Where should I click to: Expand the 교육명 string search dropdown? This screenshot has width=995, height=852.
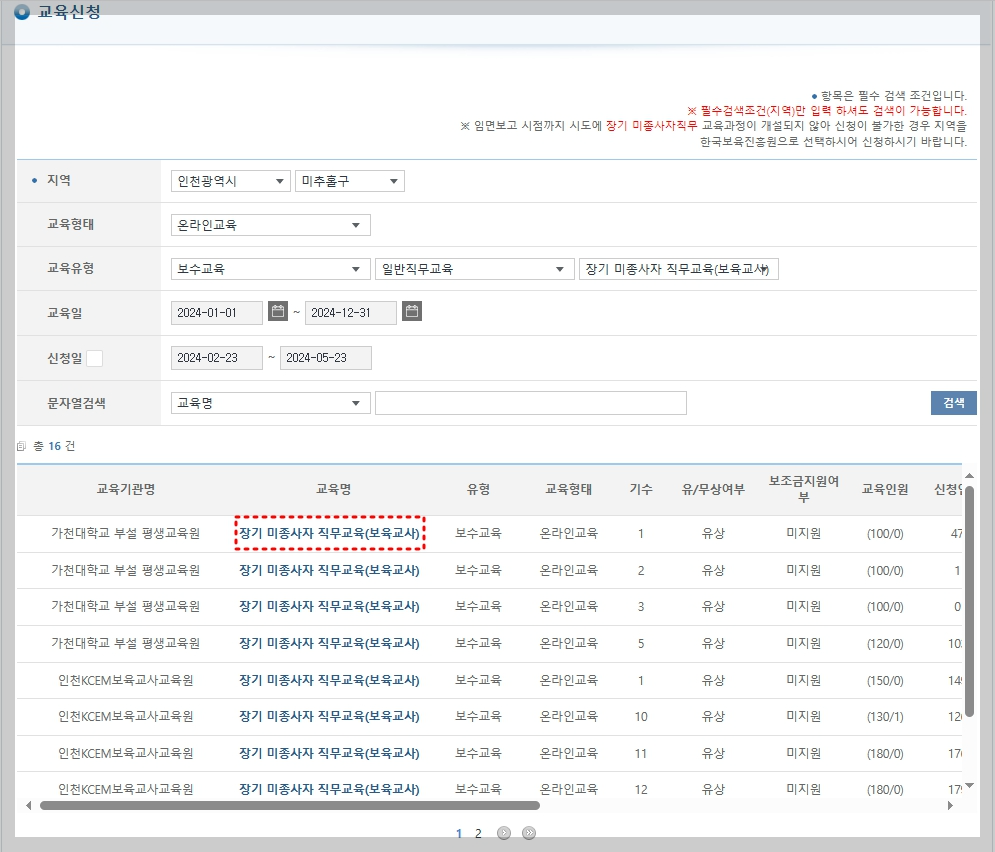[270, 403]
